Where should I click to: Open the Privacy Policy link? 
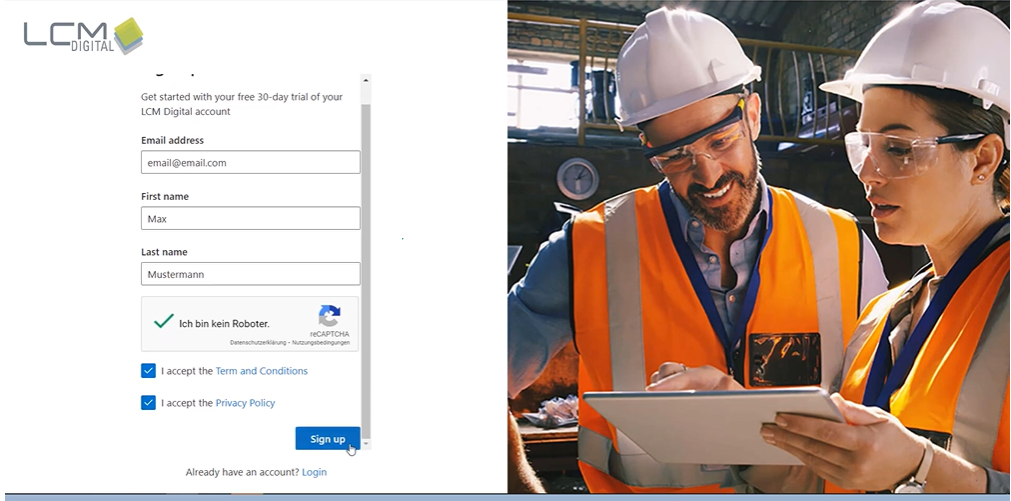245,403
